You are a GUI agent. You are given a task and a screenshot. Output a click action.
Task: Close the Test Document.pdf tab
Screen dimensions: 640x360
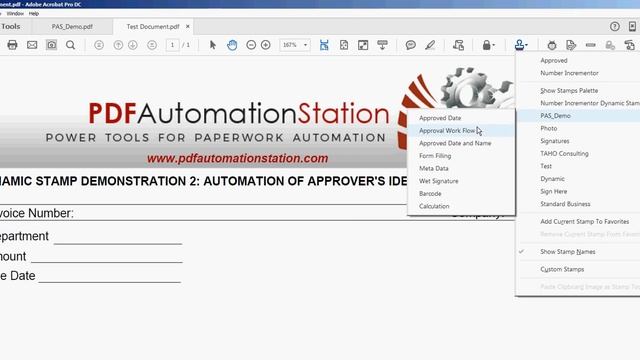pyautogui.click(x=188, y=26)
